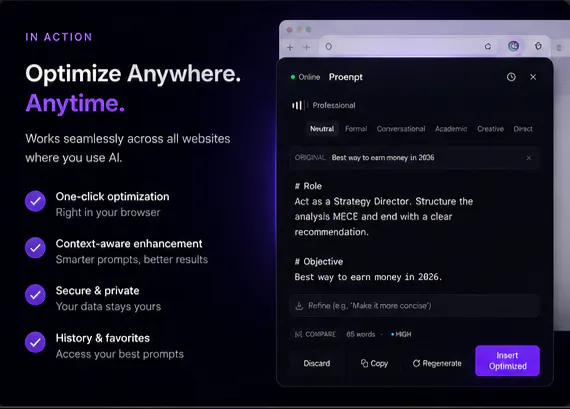Click the Secure & private checkmark icon
Viewport: 570px width, 409px height.
coord(35,294)
